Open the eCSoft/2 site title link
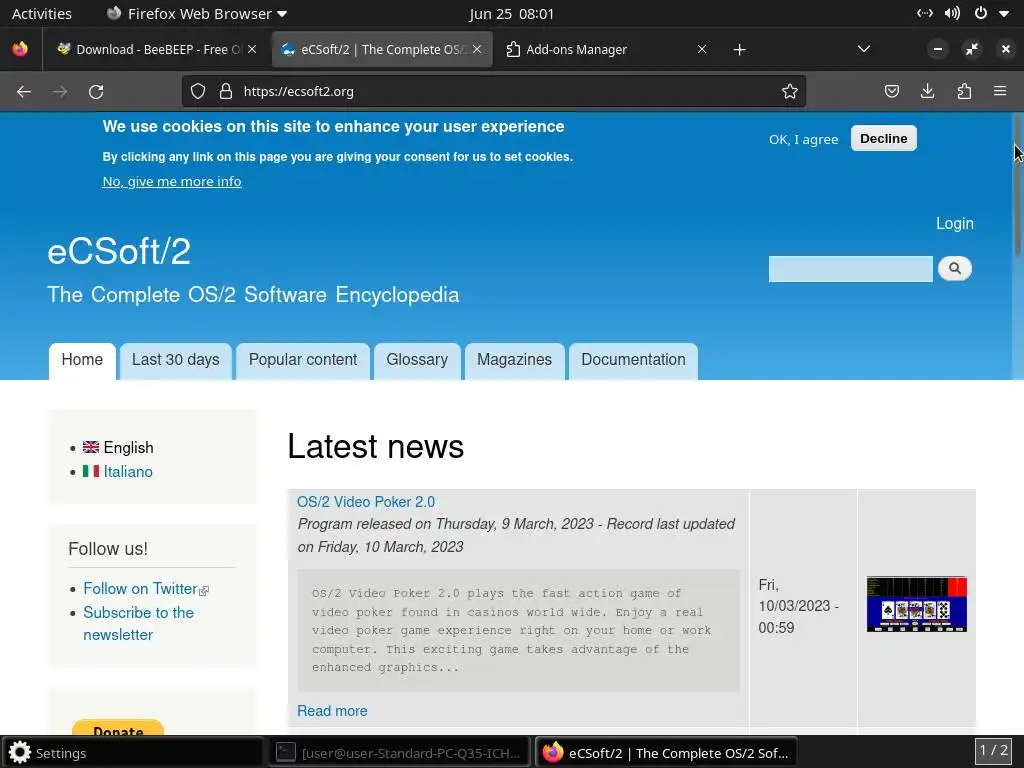Viewport: 1024px width, 768px height. (x=119, y=251)
